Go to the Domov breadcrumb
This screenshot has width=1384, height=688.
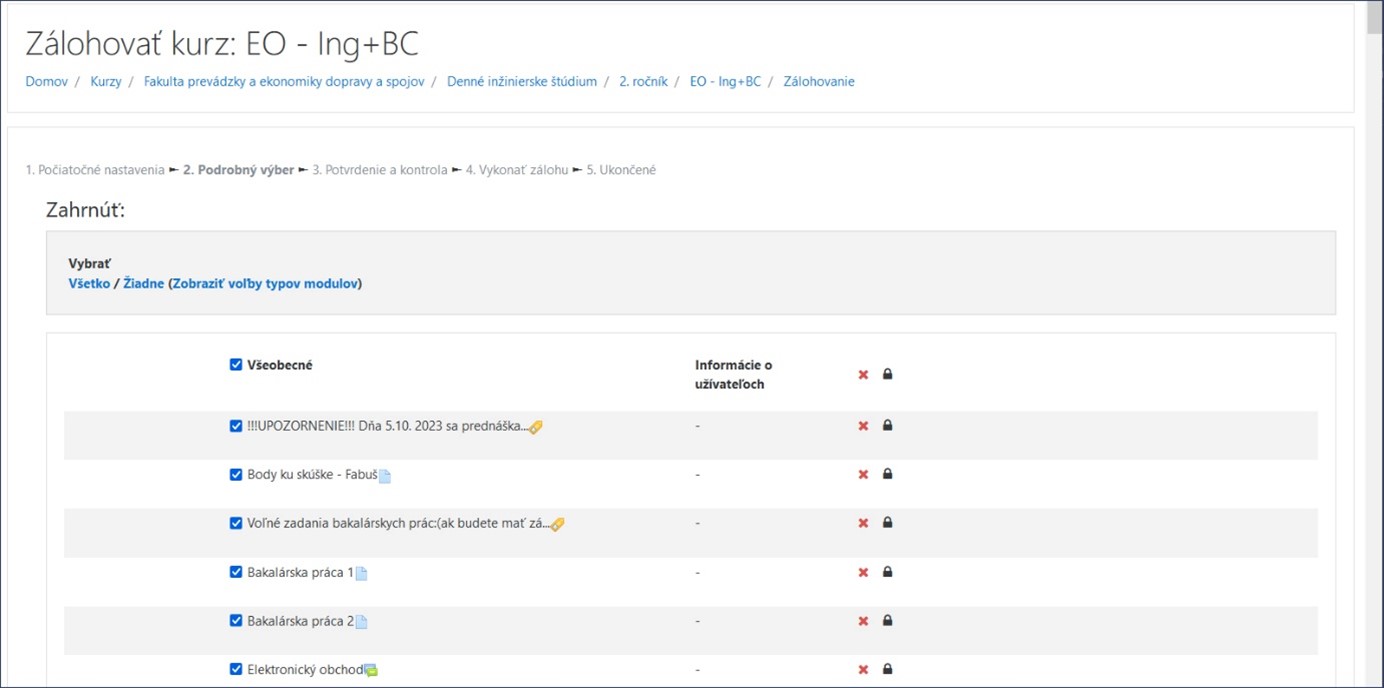click(x=47, y=82)
